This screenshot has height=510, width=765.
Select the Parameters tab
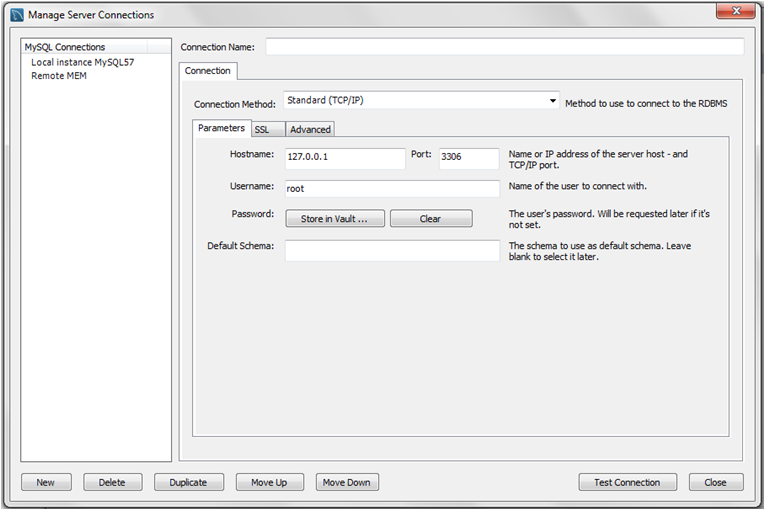[221, 128]
